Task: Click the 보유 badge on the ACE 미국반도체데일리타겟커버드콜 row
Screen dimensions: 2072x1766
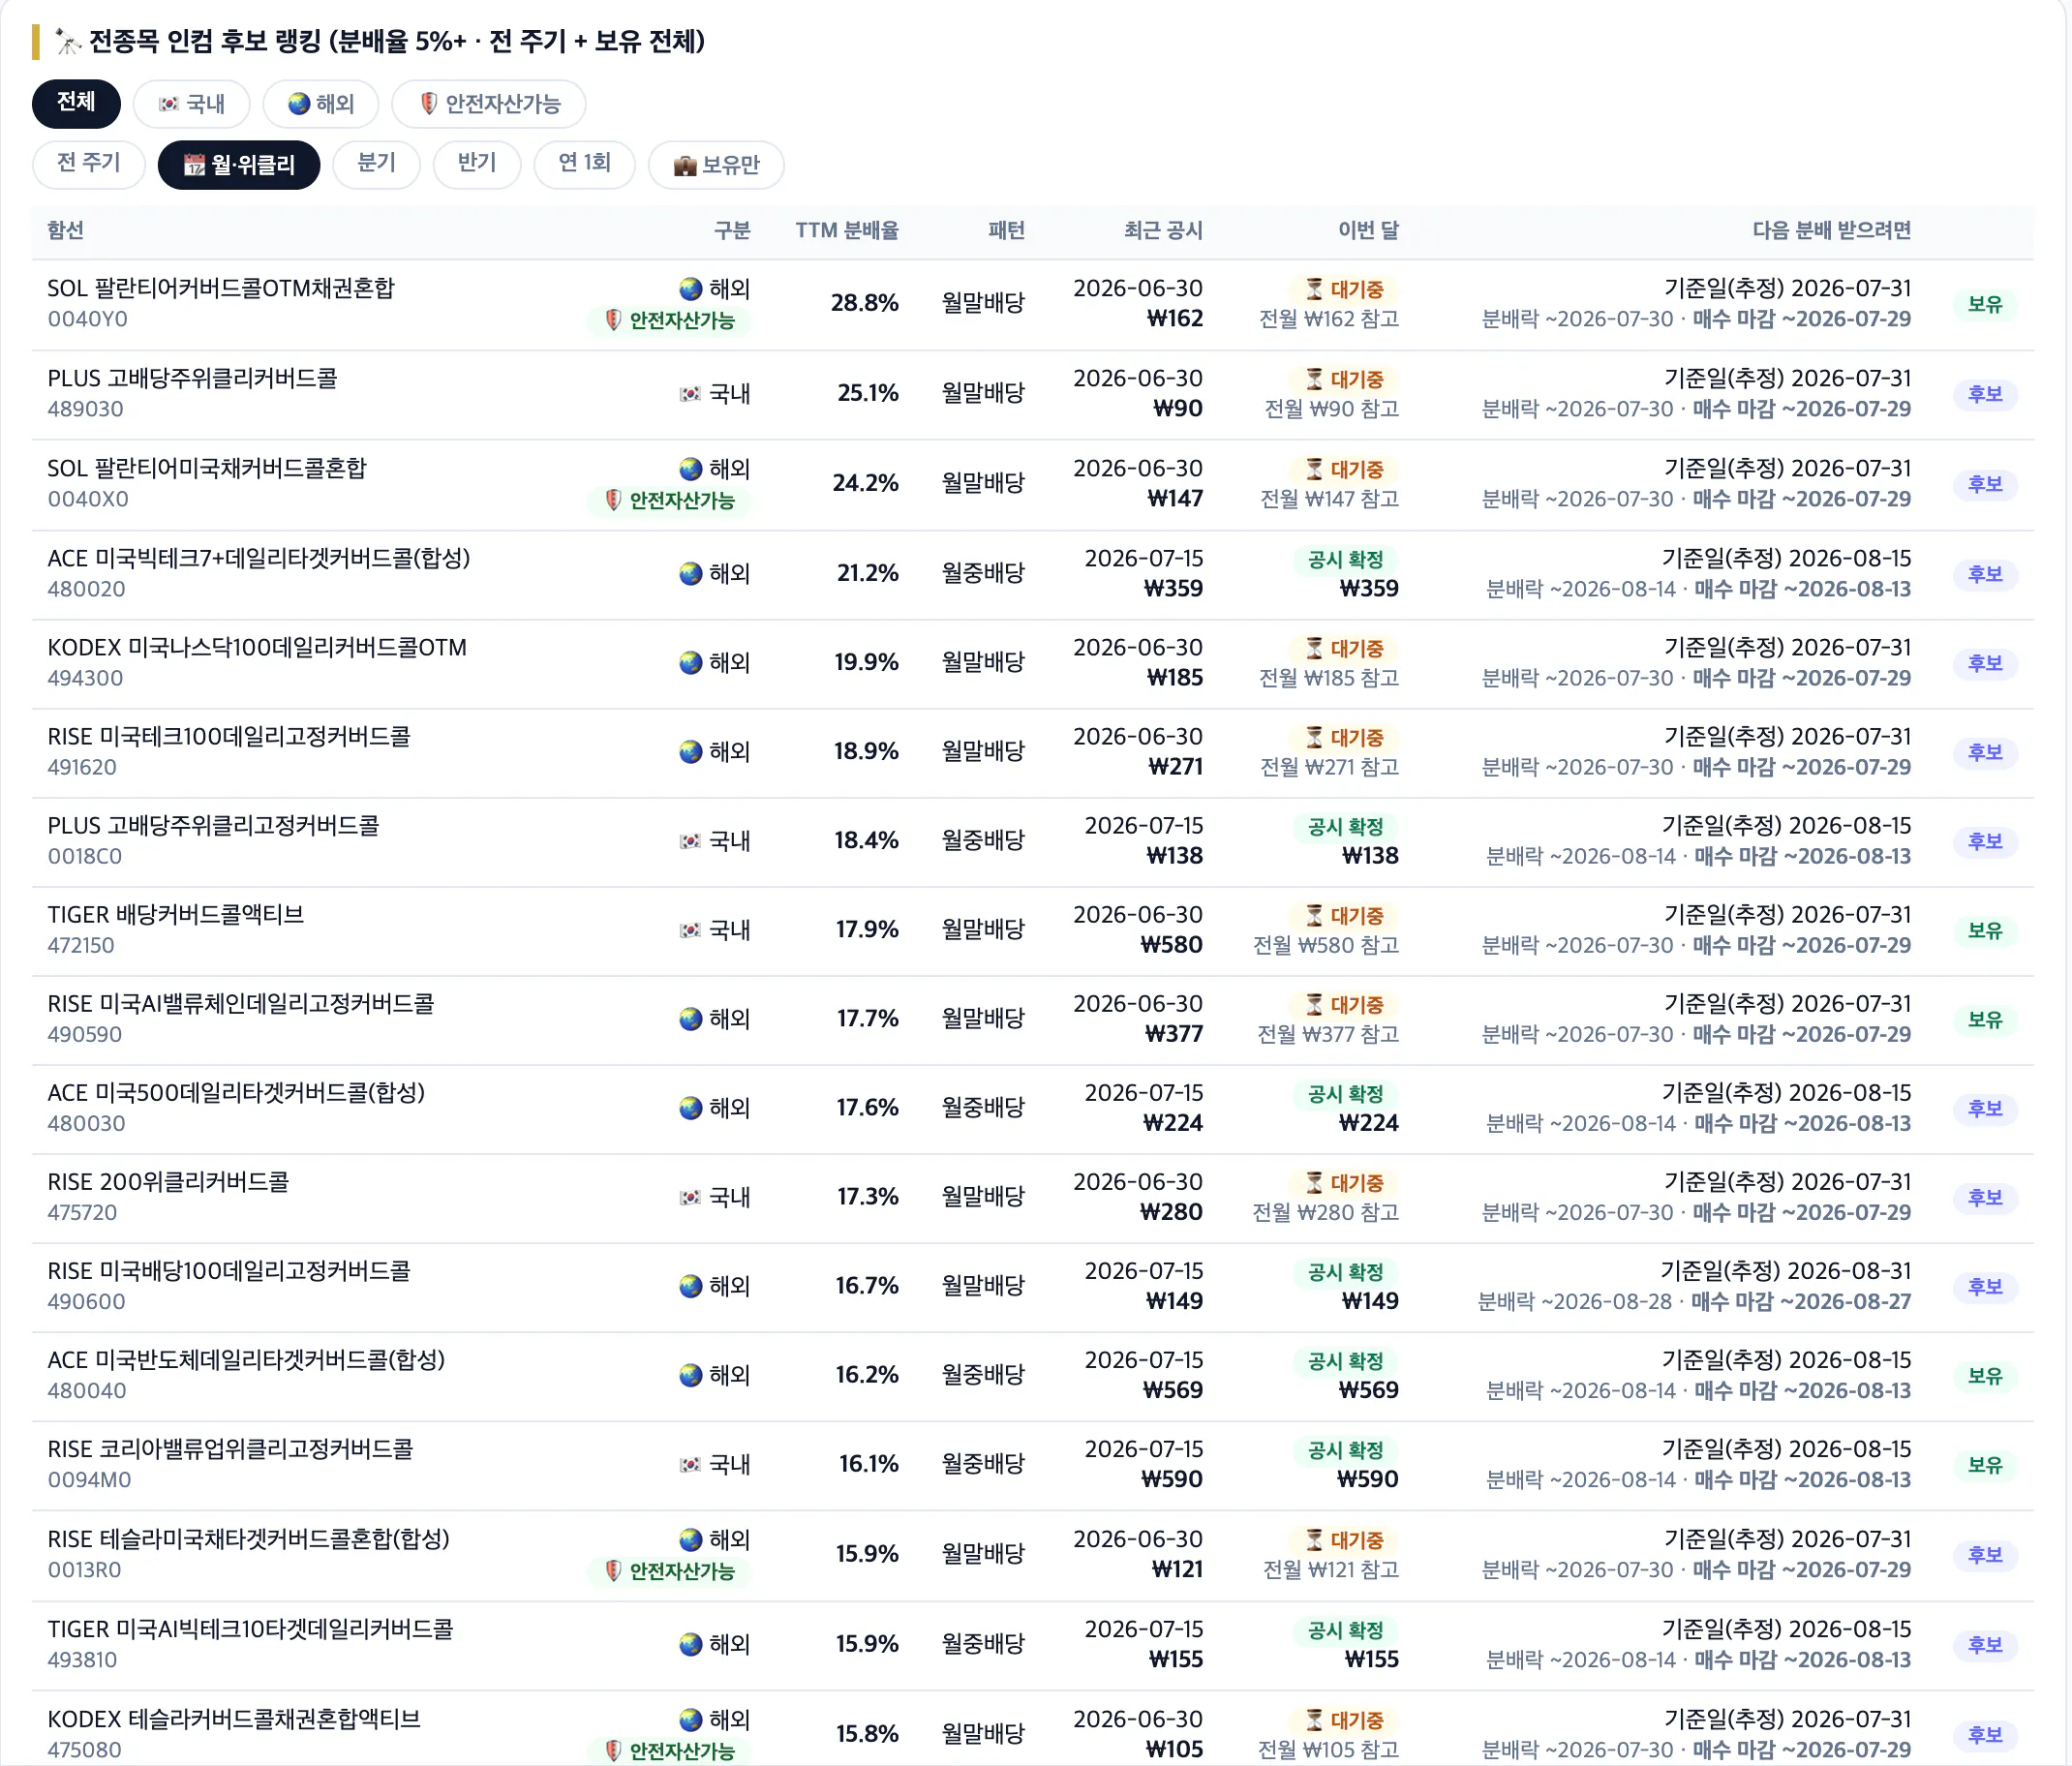Action: pyautogui.click(x=1984, y=1375)
